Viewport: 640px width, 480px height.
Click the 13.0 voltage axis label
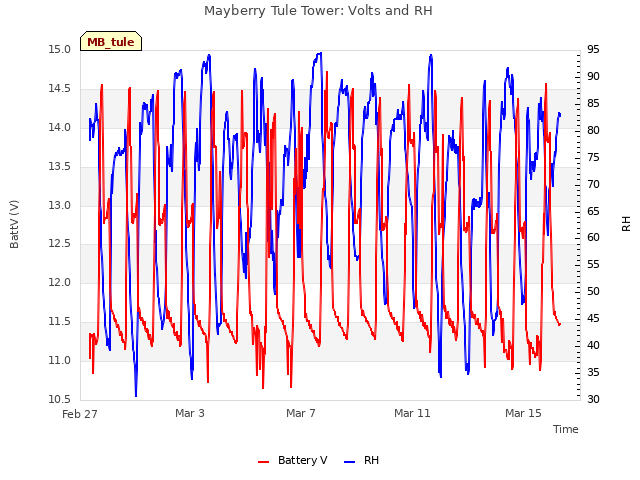pos(60,205)
